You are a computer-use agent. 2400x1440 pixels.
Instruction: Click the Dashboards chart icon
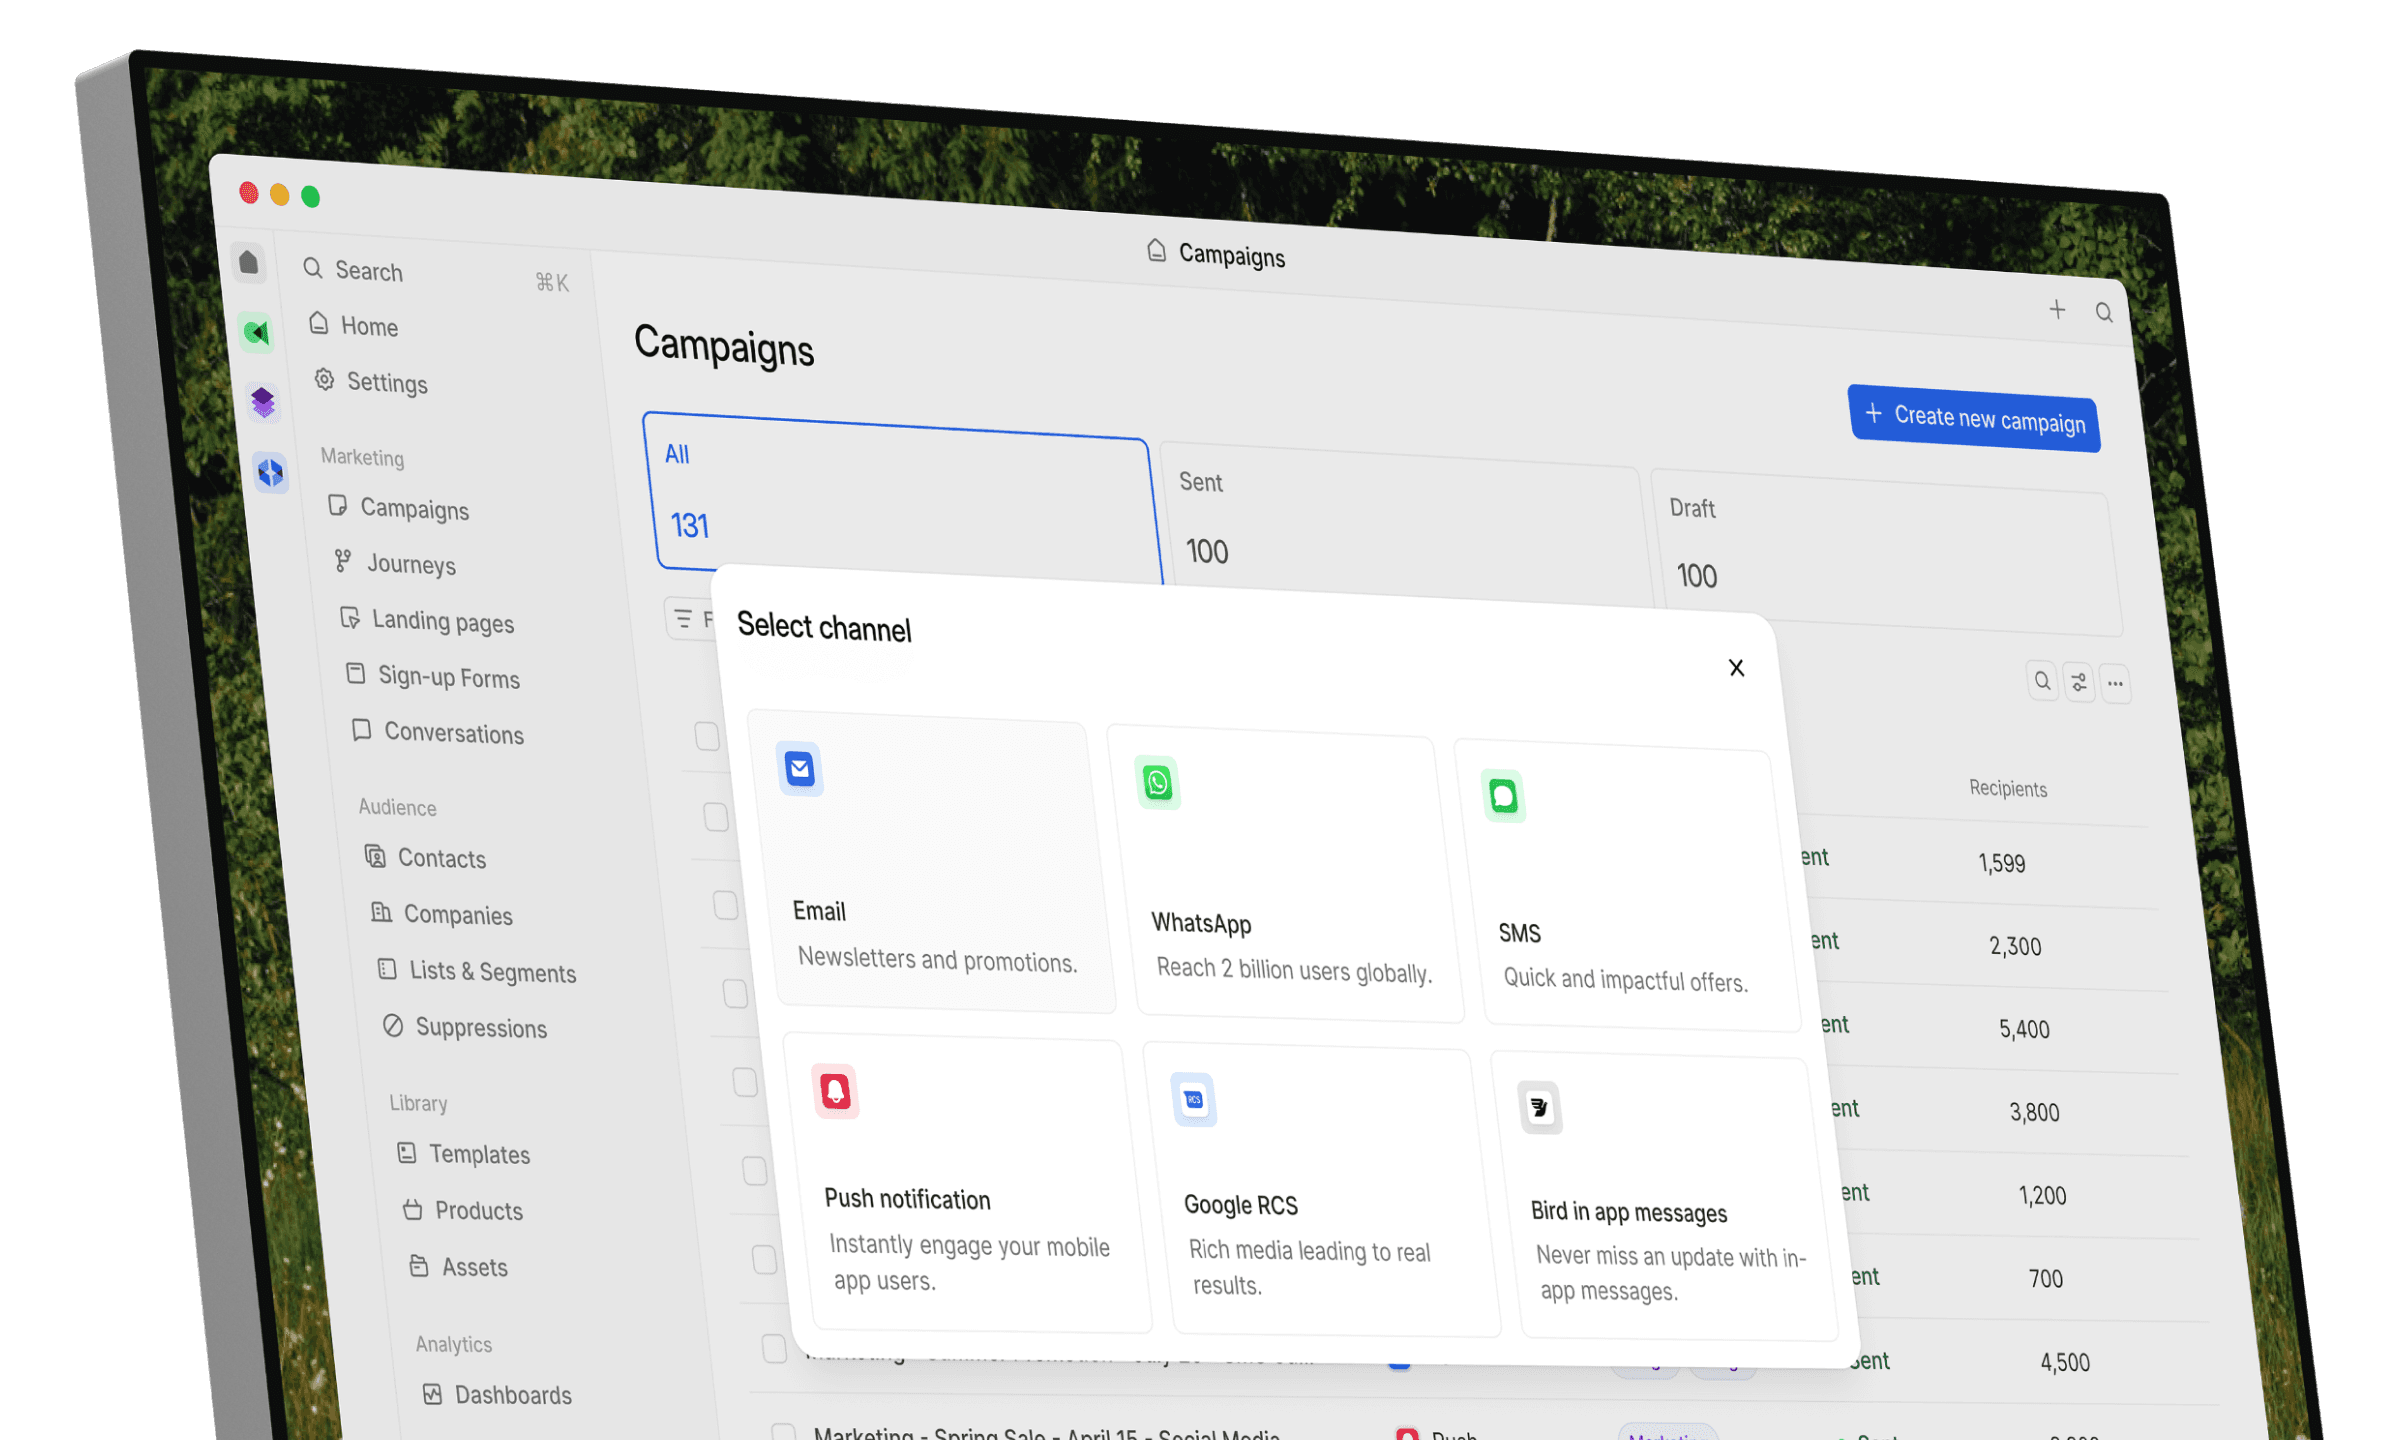point(432,1393)
